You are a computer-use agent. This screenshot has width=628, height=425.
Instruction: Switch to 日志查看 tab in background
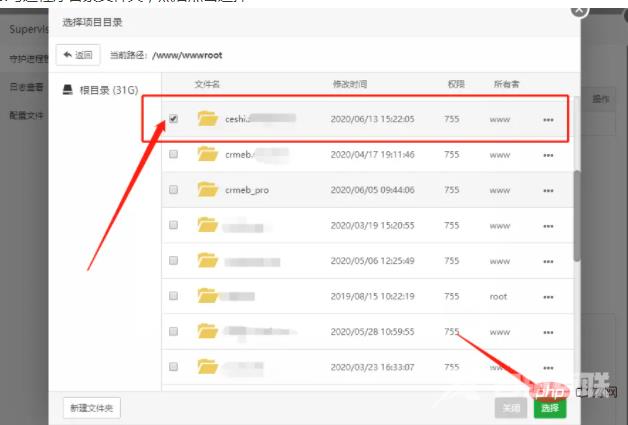pos(25,87)
